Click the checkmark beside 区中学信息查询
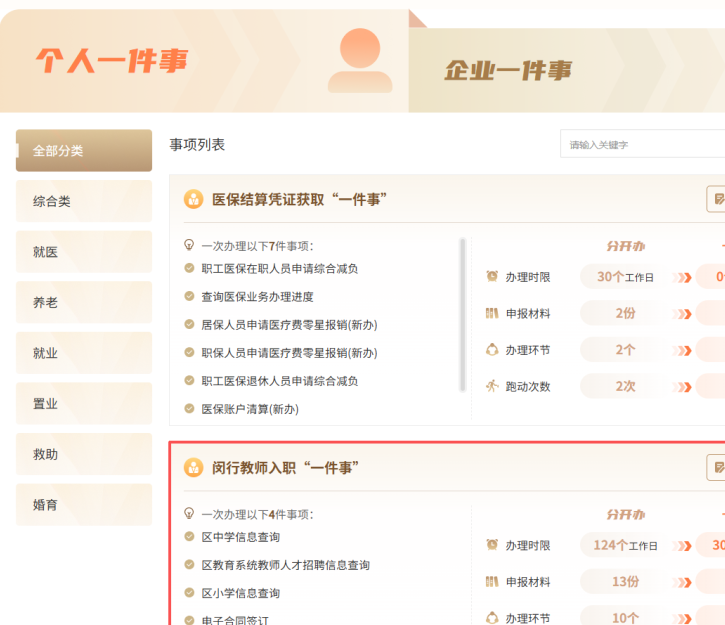725x625 pixels. 189,537
